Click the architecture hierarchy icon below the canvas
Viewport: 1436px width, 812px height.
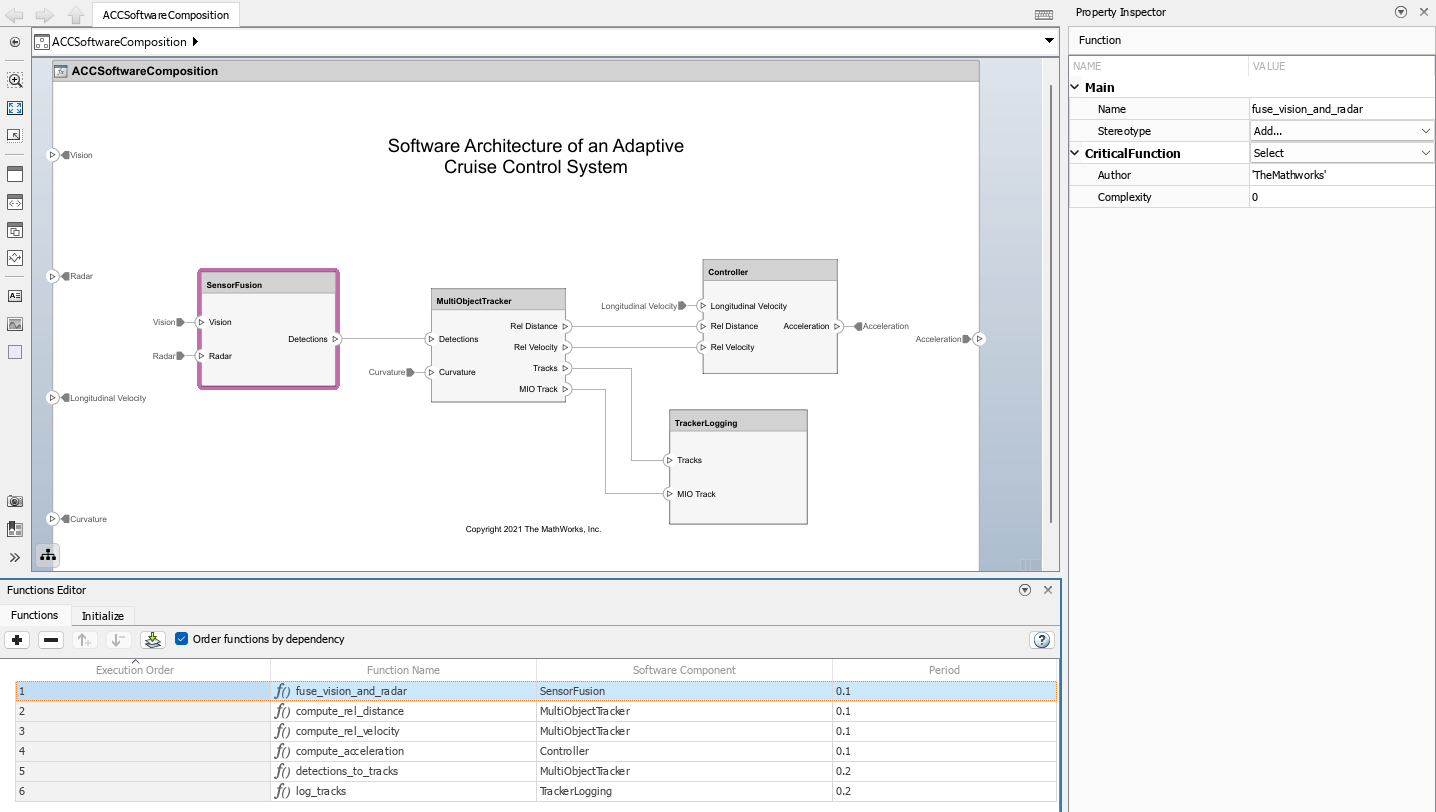47,554
